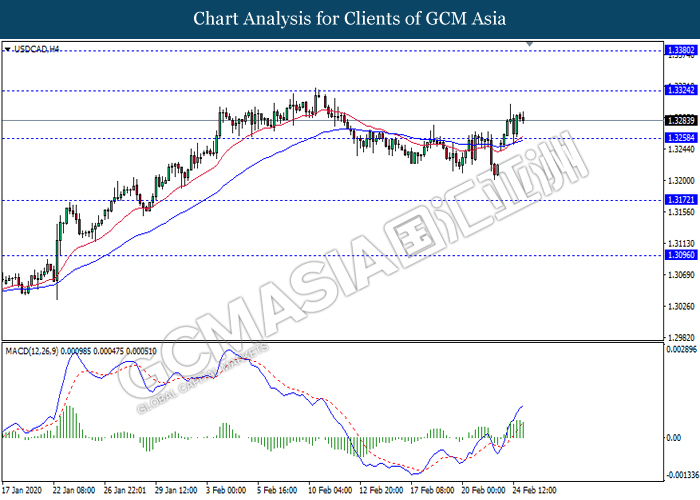Click the 1.32440 price axis value
Viewport: 700px width, 500px height.
[681, 149]
